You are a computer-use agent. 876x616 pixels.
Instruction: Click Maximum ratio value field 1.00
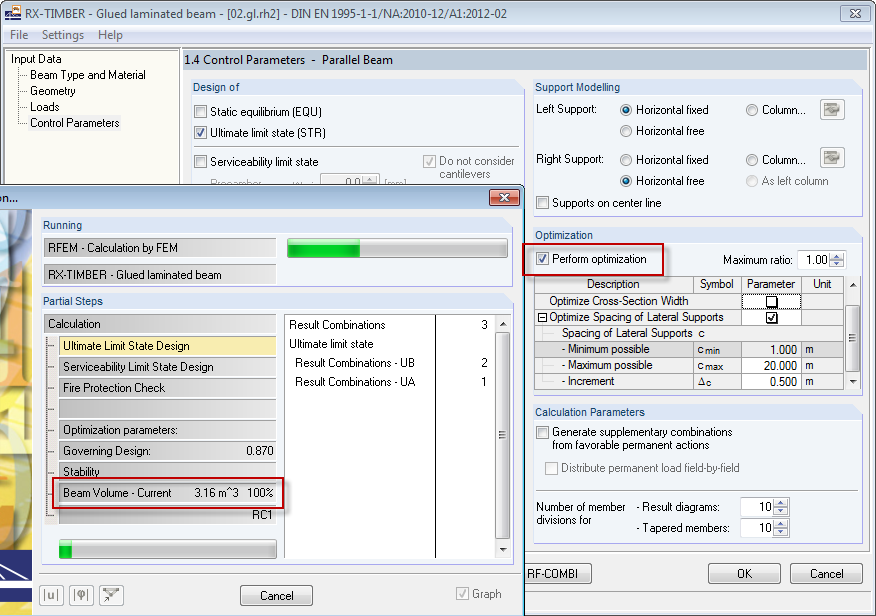click(x=813, y=260)
